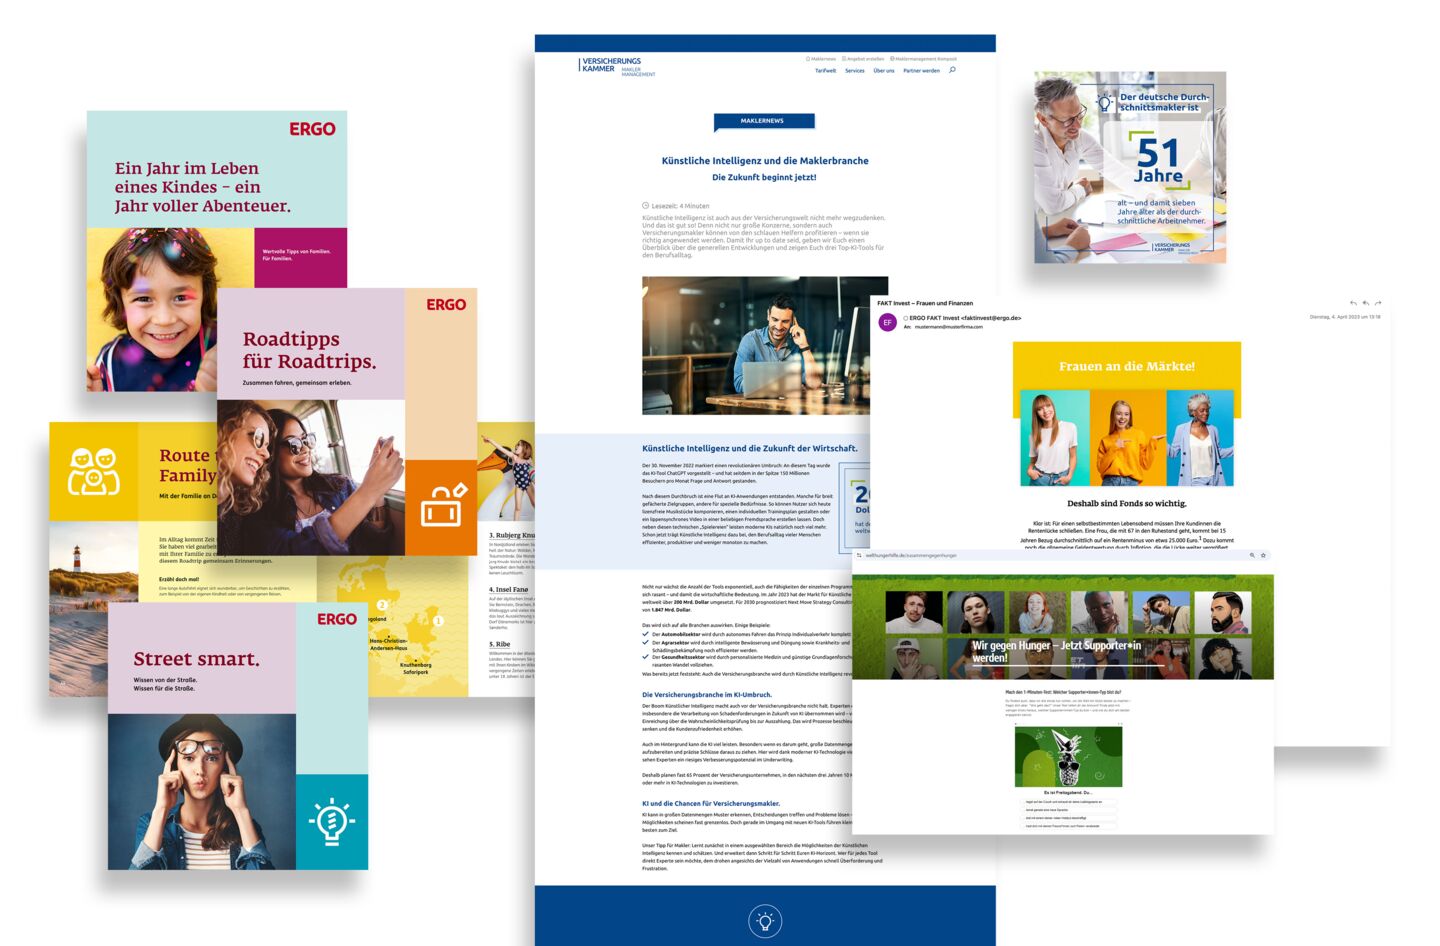
Task: Click the Frauen an die Märkte! banner
Action: pos(1127,366)
